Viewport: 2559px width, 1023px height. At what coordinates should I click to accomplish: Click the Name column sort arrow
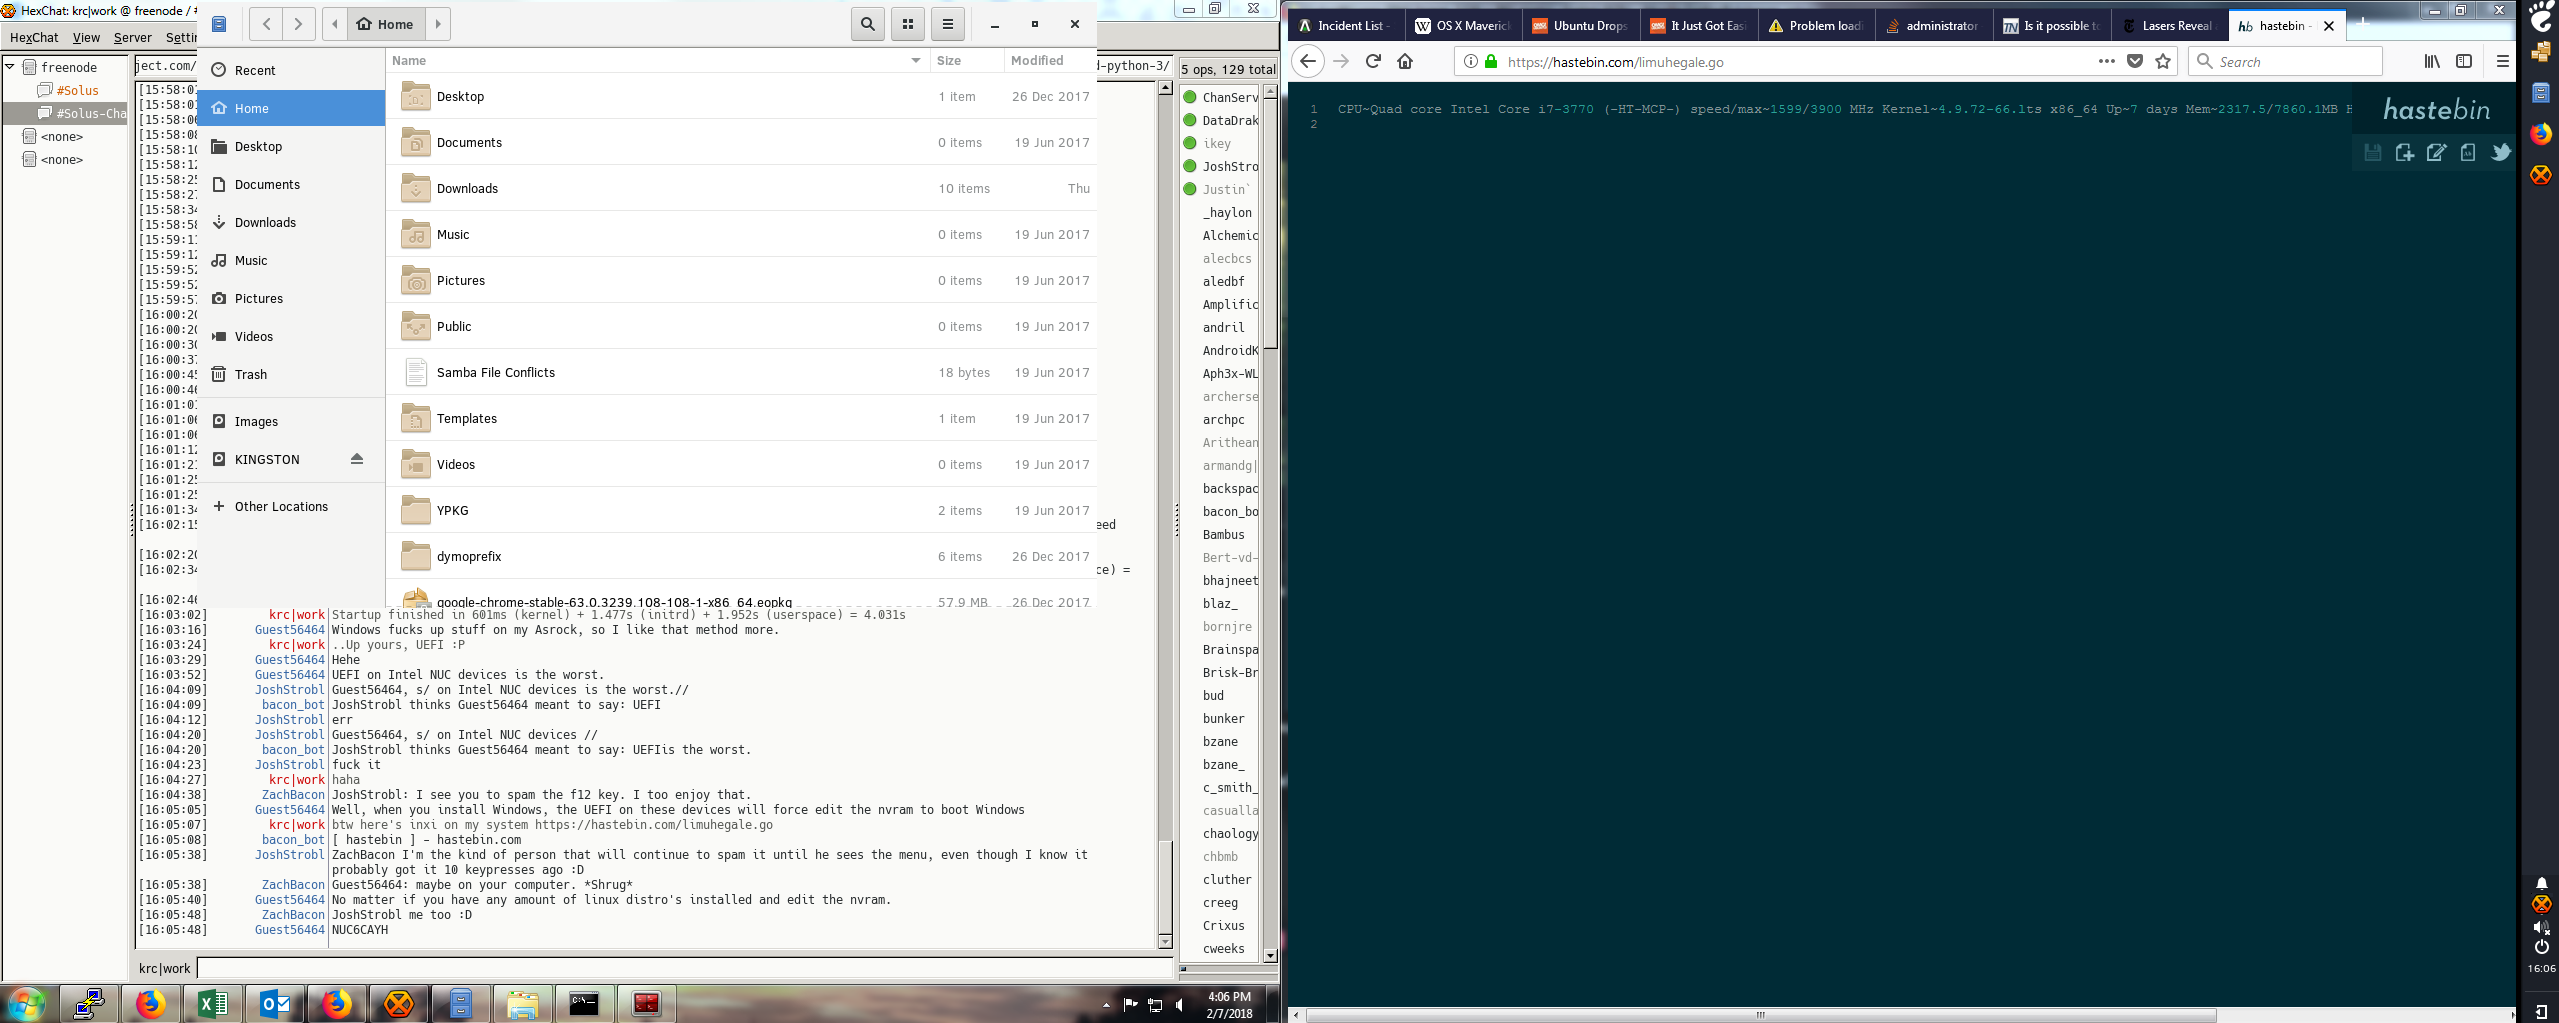coord(915,61)
